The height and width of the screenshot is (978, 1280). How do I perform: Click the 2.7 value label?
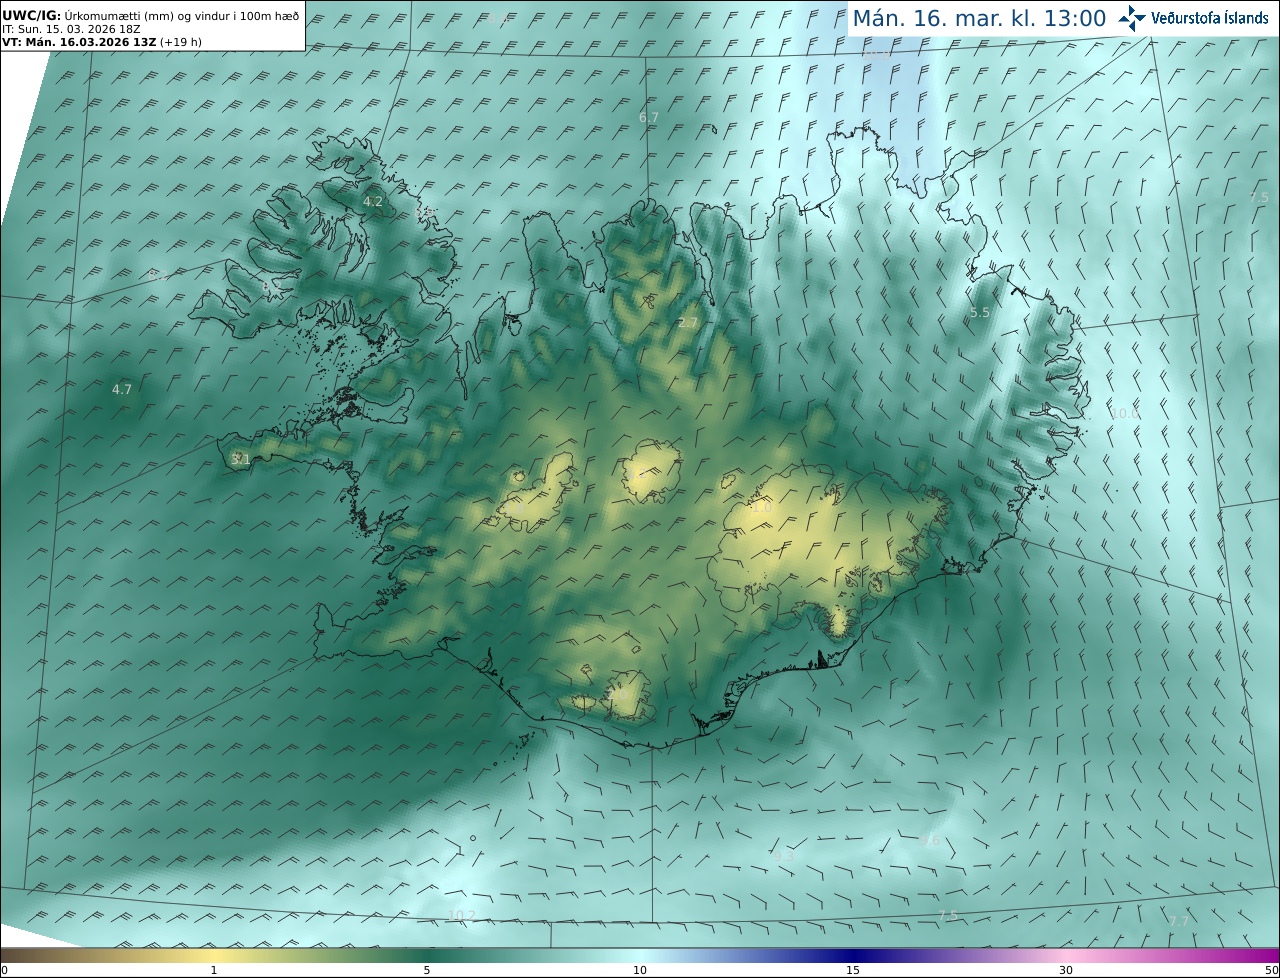point(687,322)
